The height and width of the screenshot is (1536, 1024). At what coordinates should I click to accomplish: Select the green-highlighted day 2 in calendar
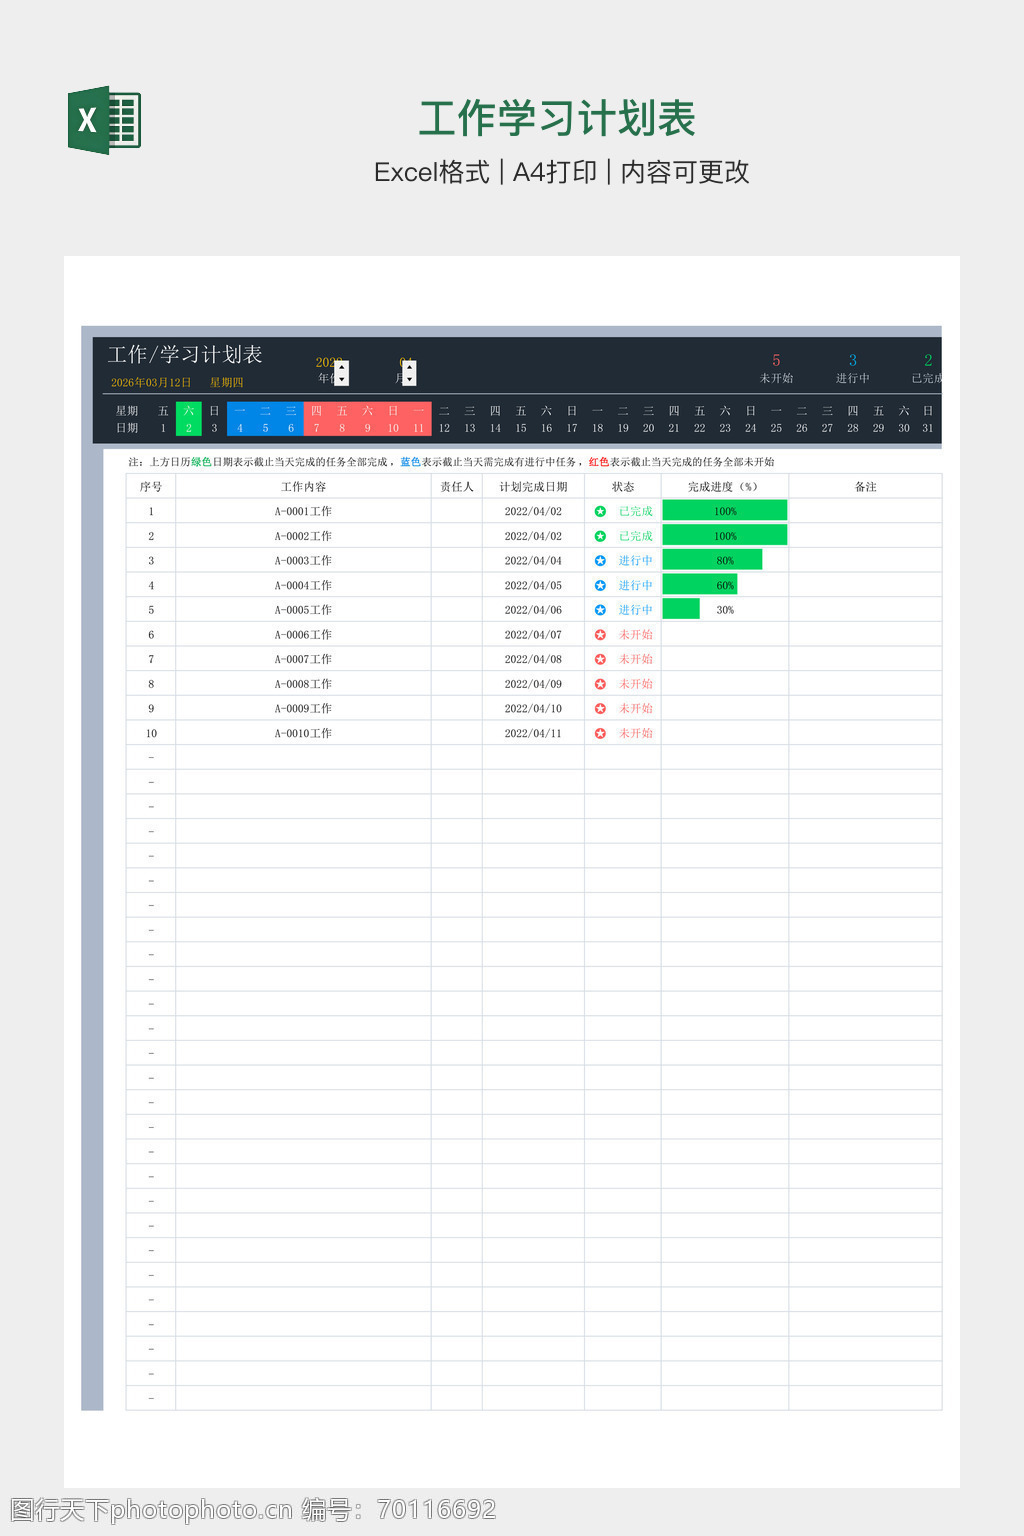tap(189, 419)
